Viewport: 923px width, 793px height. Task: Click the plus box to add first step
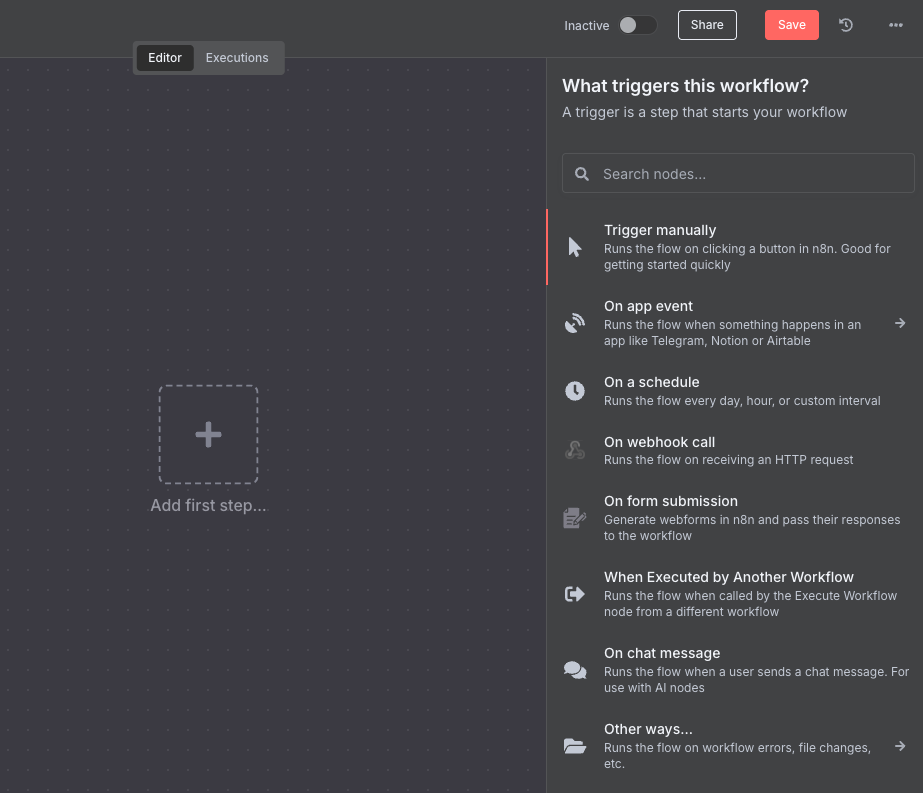pyautogui.click(x=208, y=435)
